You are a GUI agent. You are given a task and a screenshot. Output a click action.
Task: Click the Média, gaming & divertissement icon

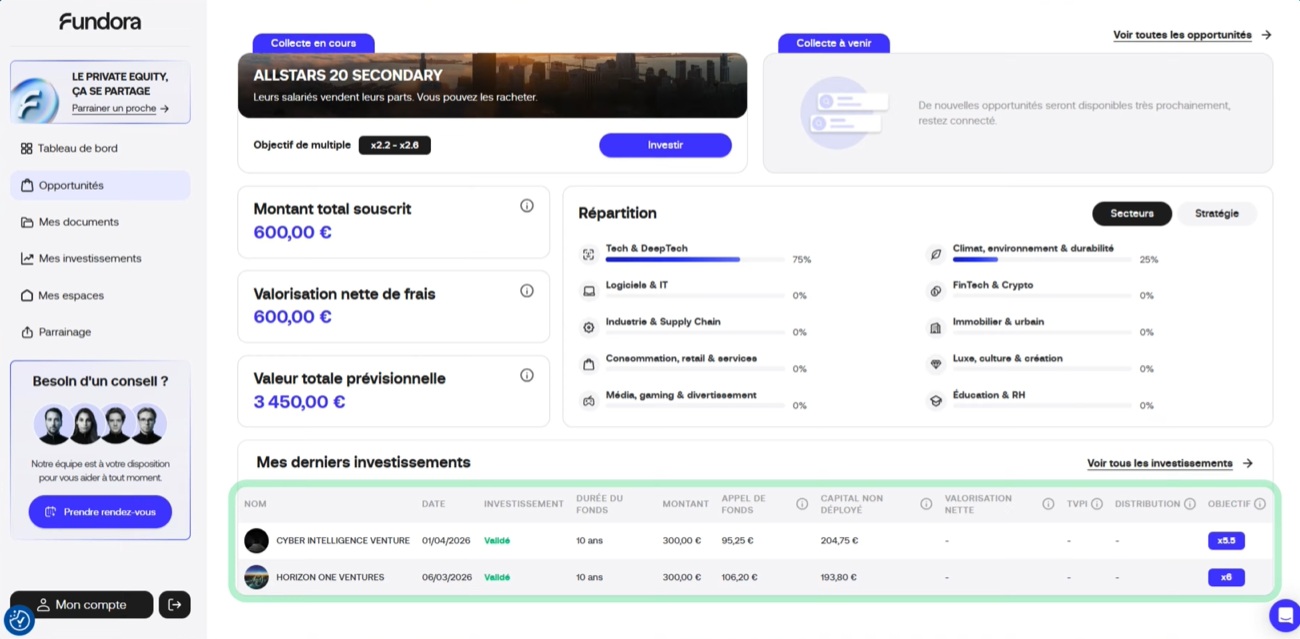589,401
